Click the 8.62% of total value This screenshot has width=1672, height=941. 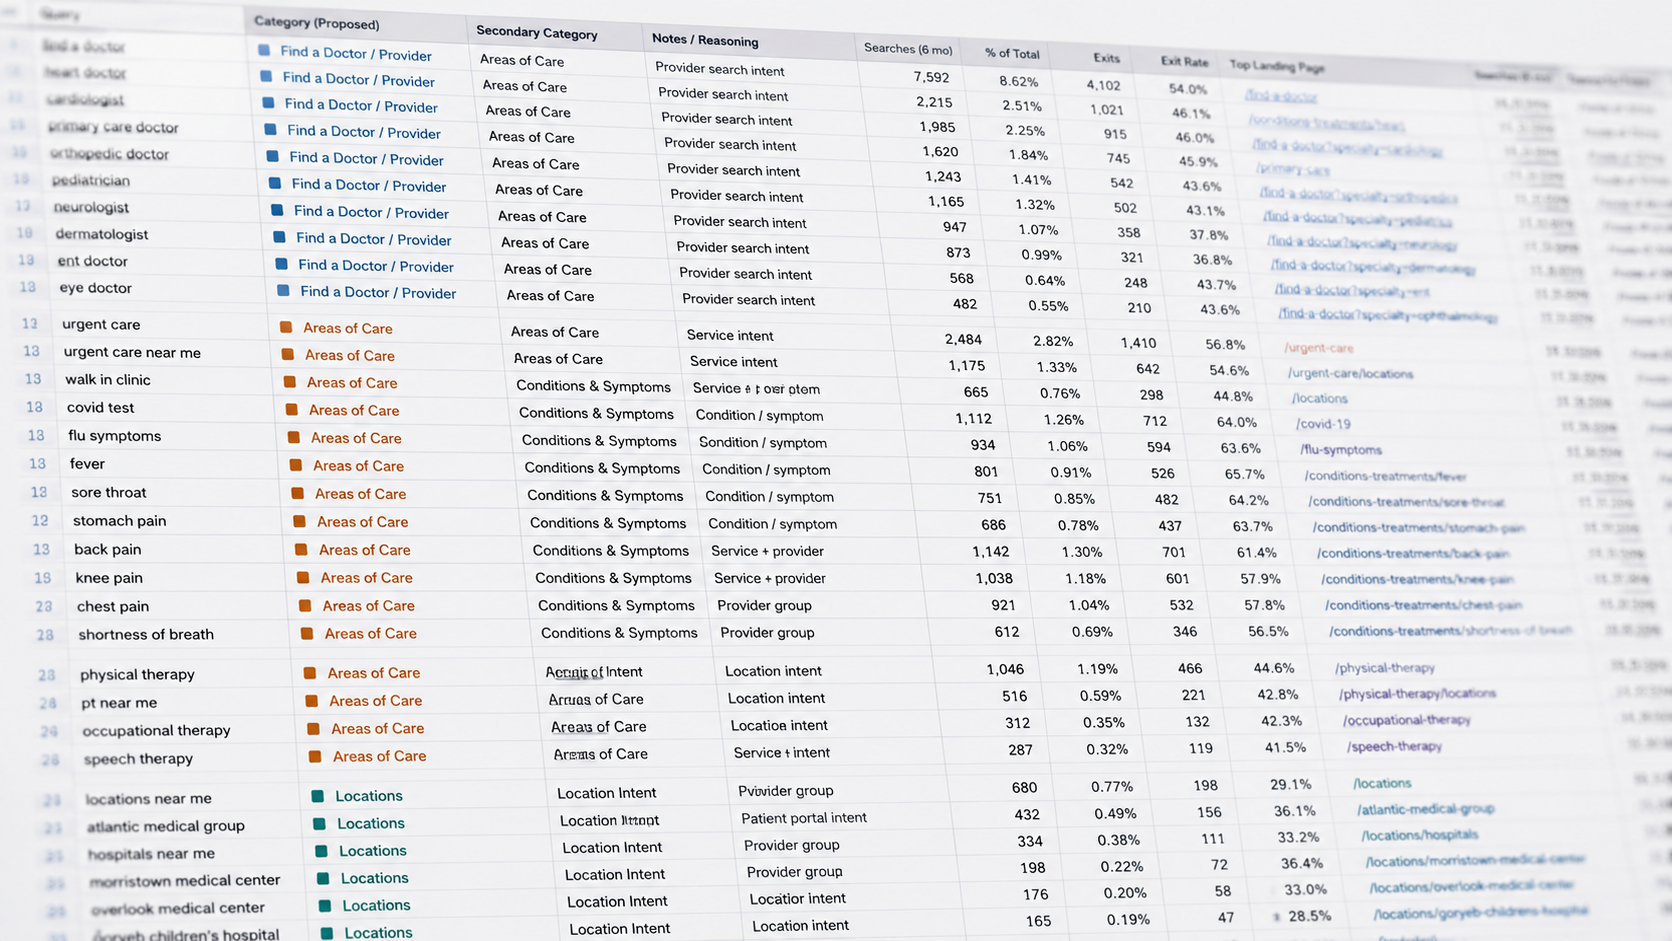[1018, 81]
